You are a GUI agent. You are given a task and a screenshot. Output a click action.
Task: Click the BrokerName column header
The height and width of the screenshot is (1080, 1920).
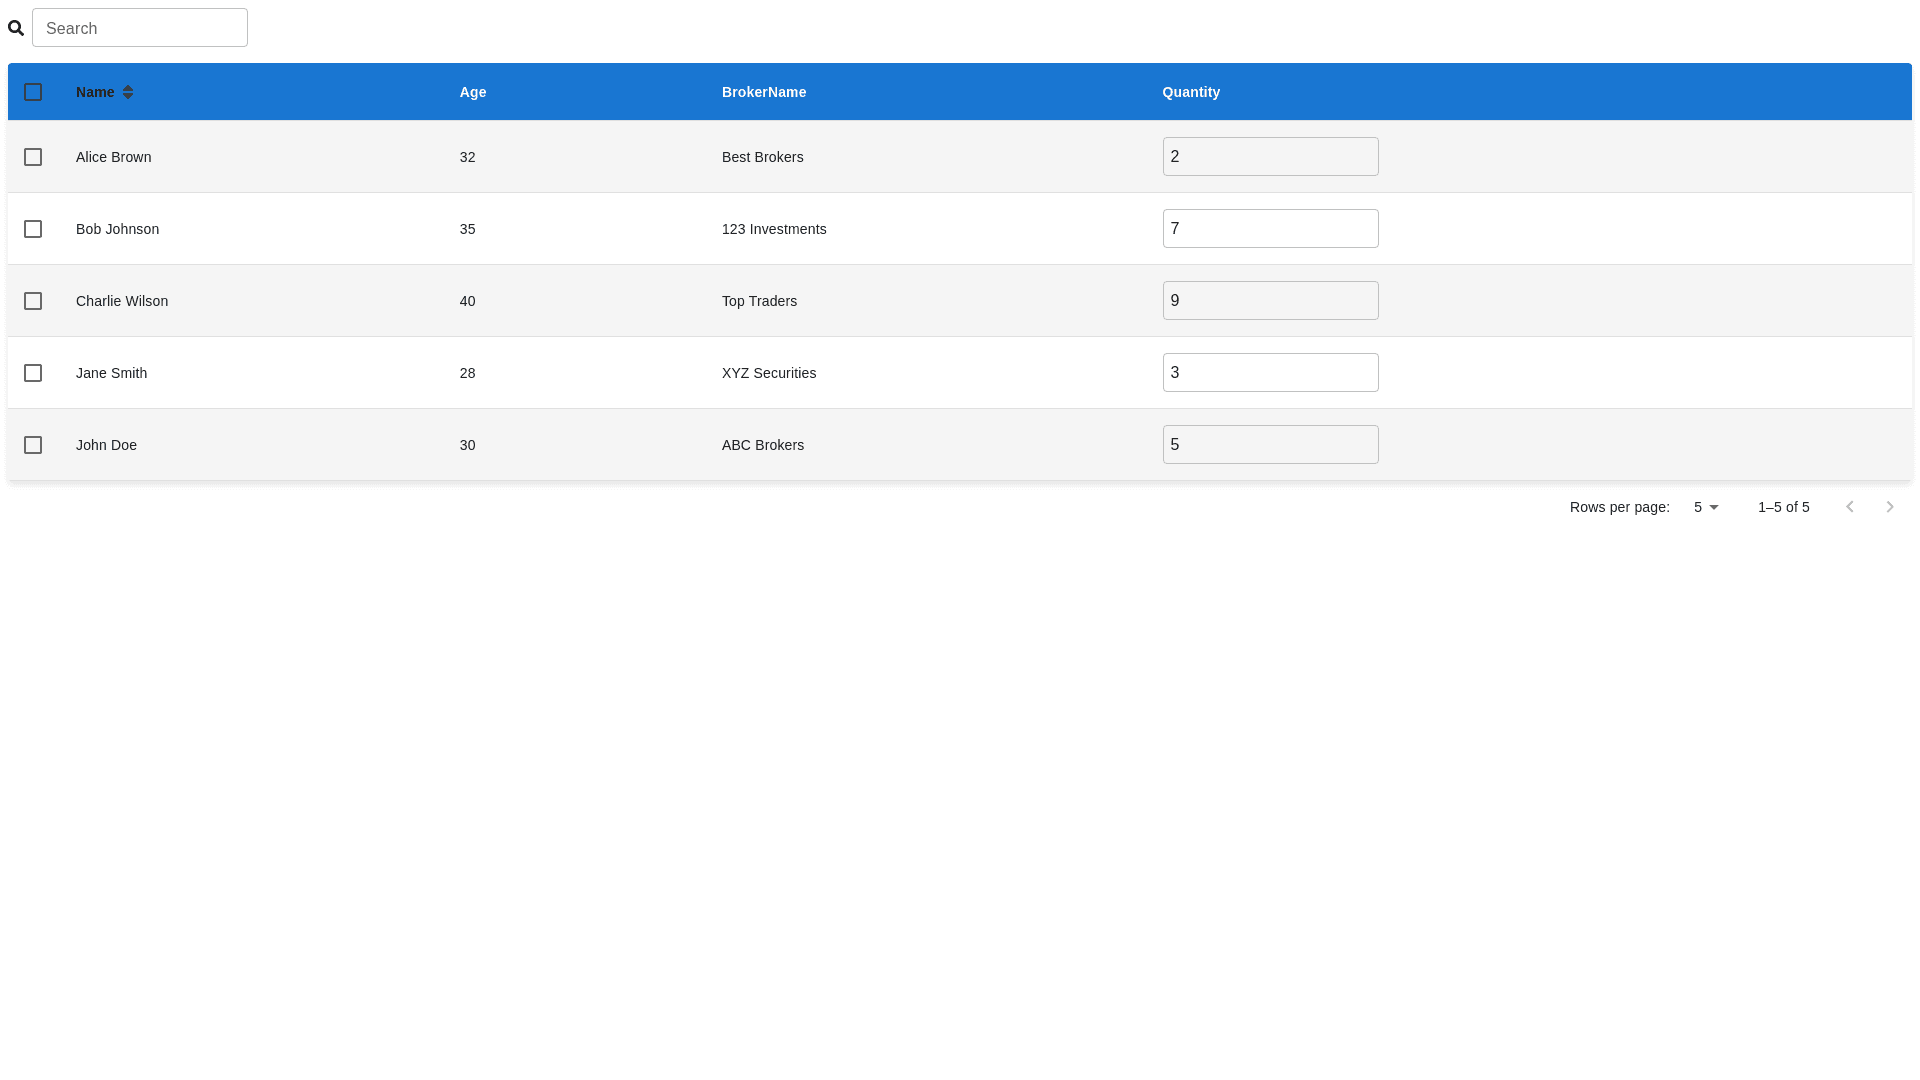click(x=764, y=92)
